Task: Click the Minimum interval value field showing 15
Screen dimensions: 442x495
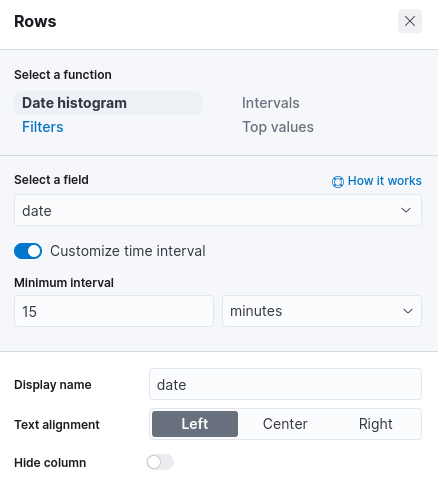Action: coord(114,311)
